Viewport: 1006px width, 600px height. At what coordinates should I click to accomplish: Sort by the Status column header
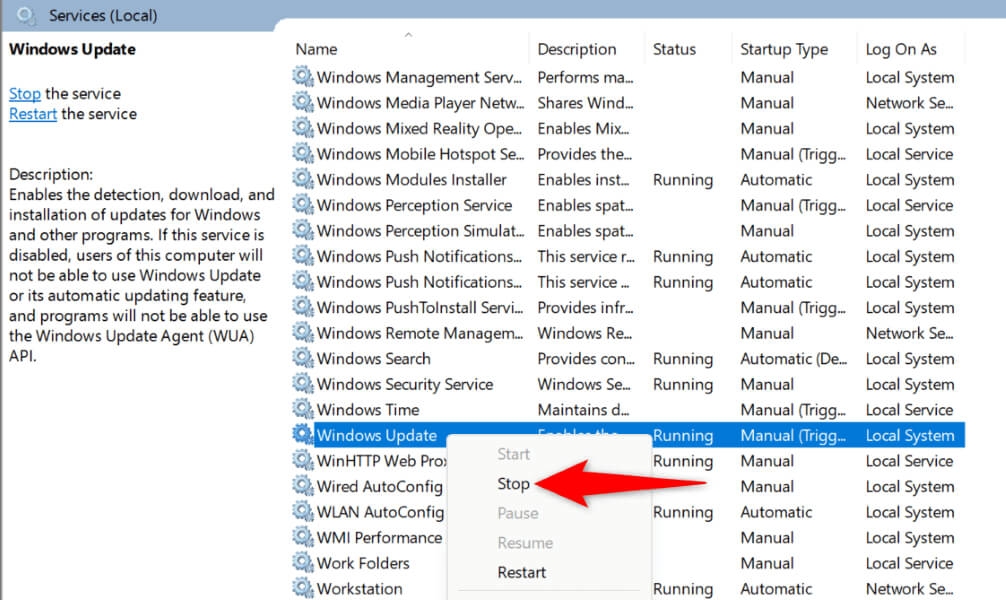[674, 49]
